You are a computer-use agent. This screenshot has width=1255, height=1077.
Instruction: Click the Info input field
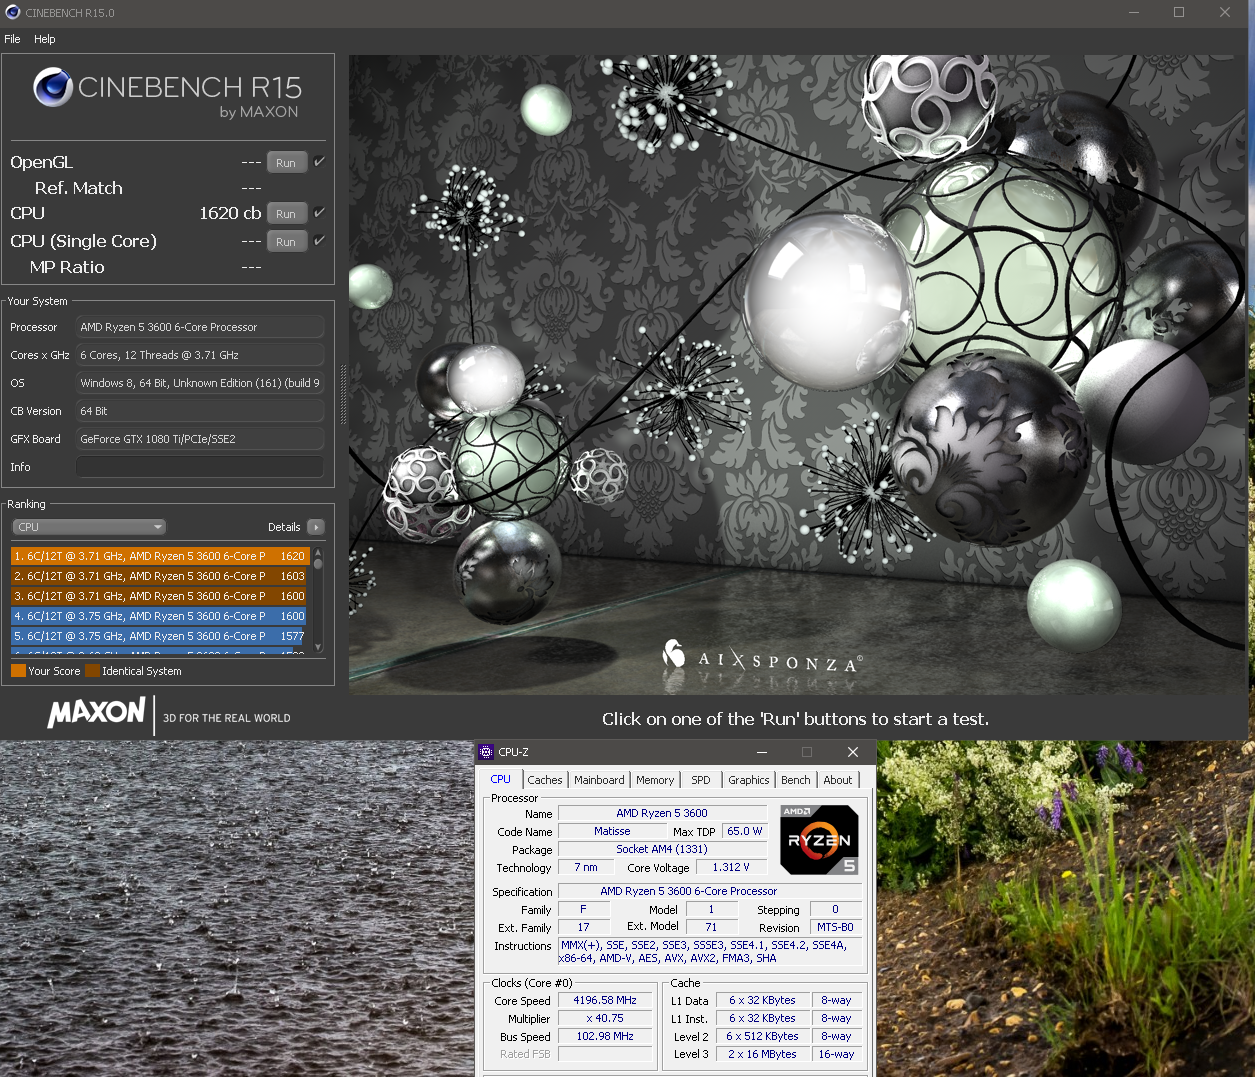[200, 467]
